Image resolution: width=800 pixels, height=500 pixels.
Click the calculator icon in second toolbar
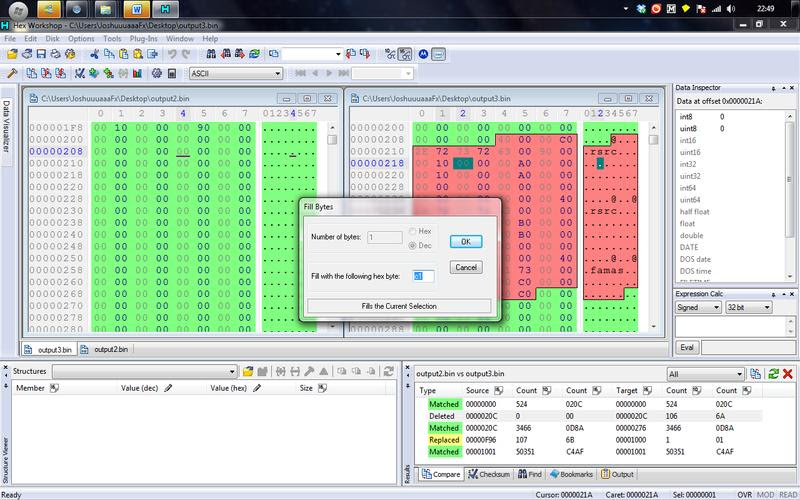(x=172, y=73)
